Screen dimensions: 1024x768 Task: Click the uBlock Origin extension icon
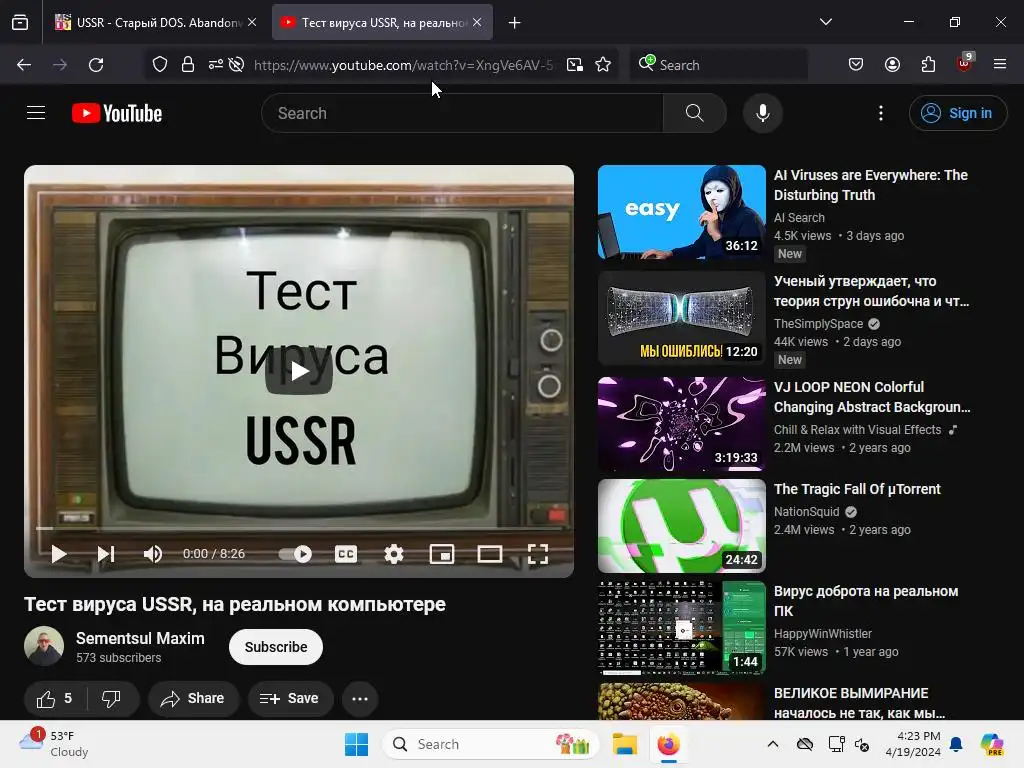click(964, 63)
